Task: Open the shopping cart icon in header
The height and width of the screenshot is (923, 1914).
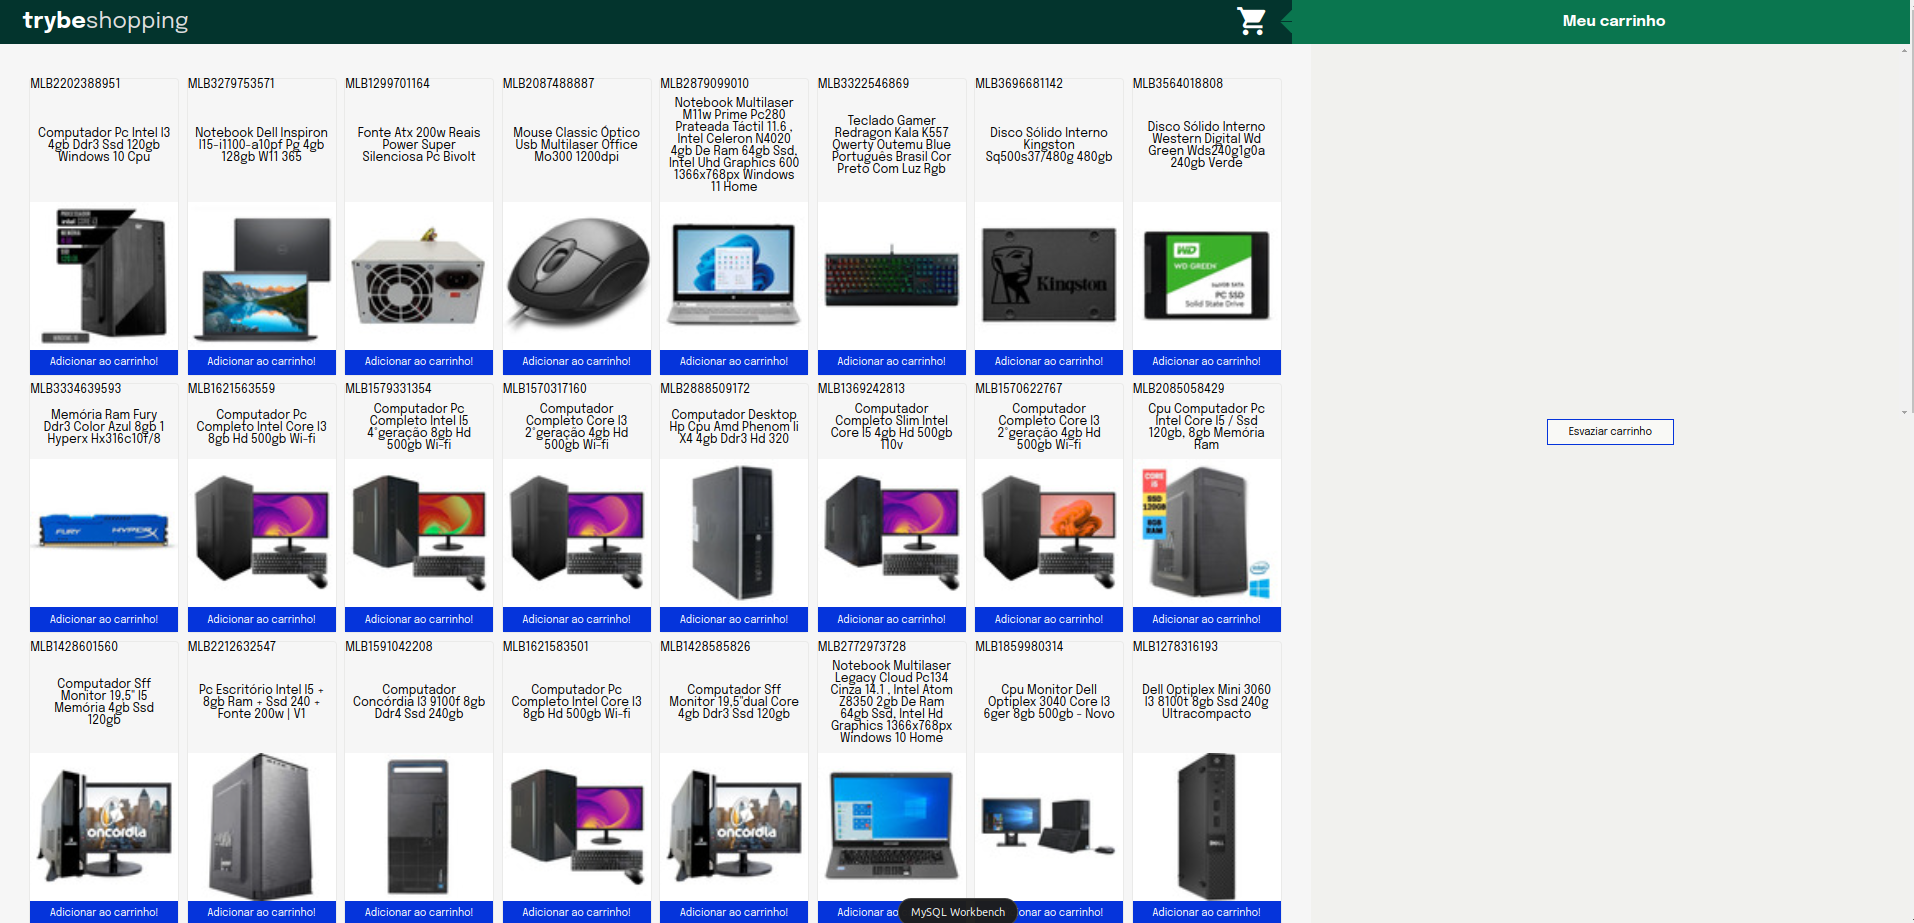Action: click(x=1251, y=21)
